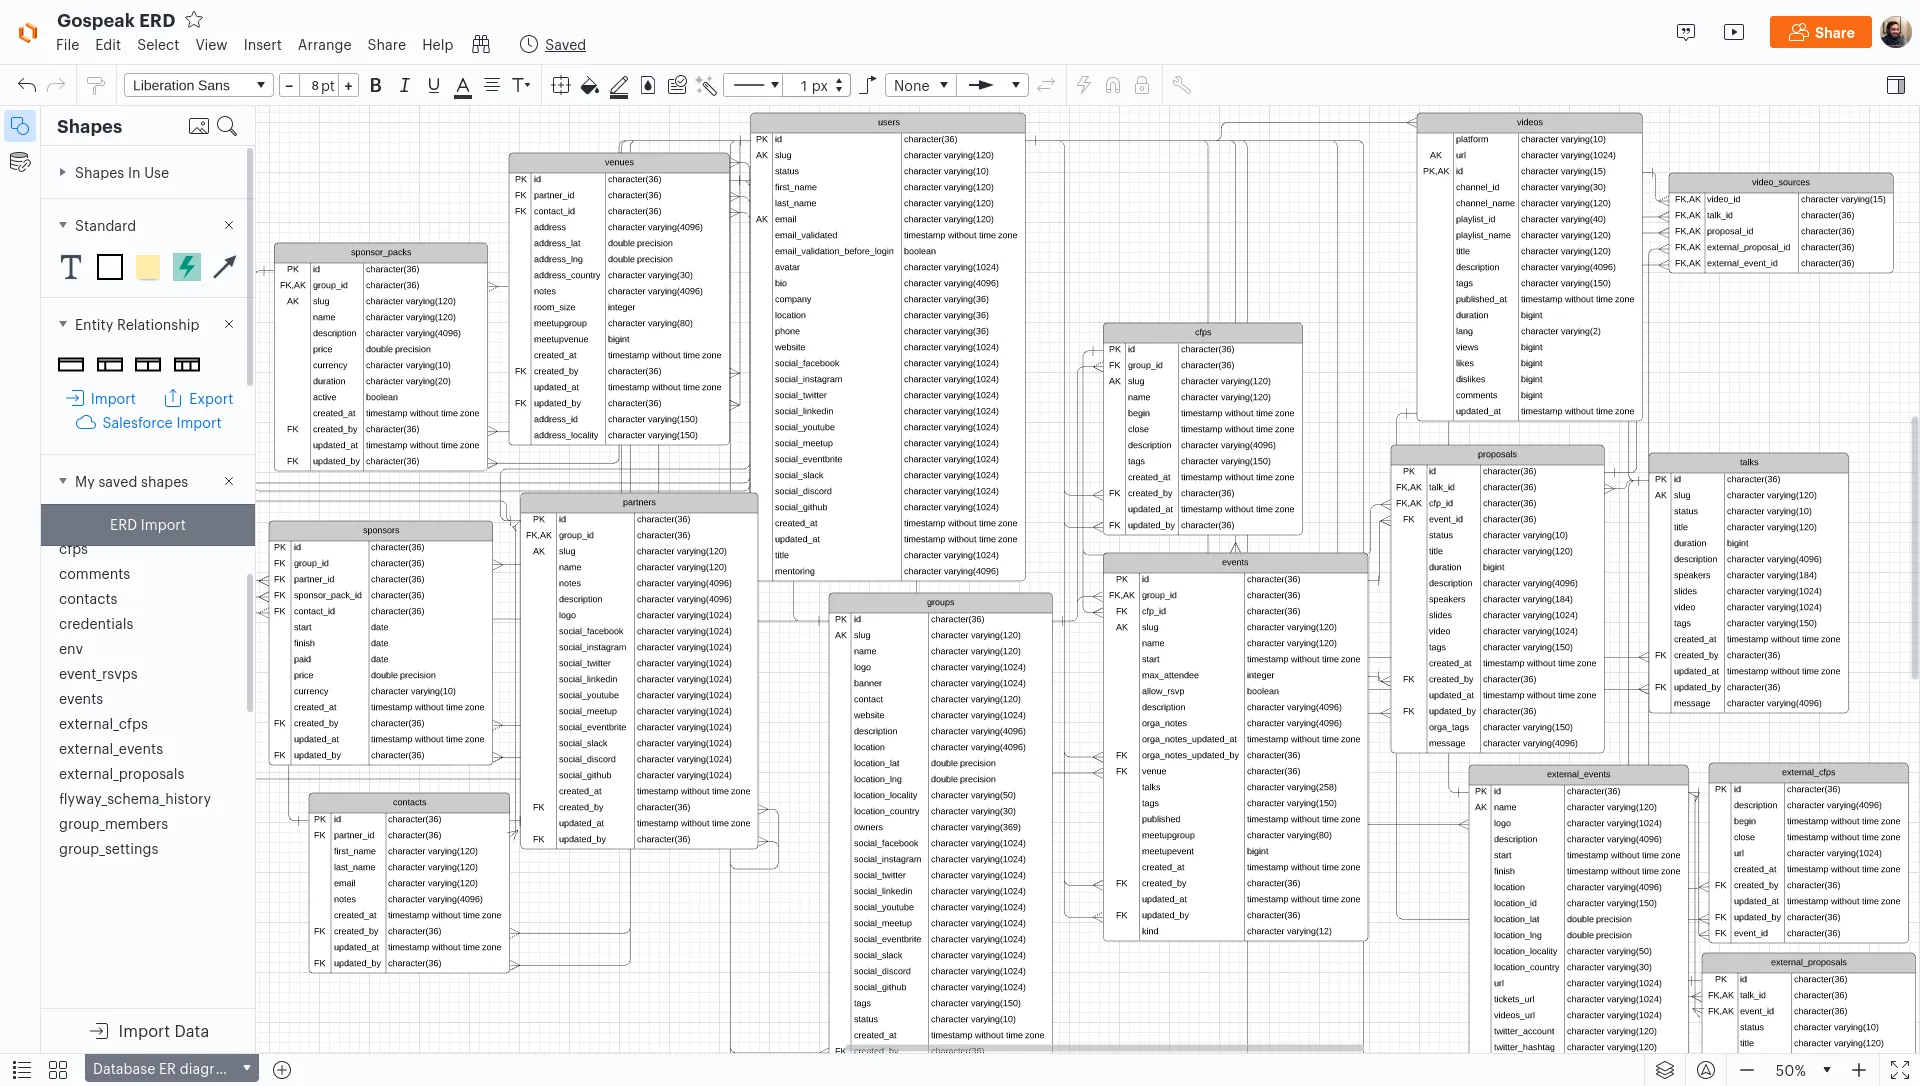Click the lock icon in the toolbar
Image resolution: width=1920 pixels, height=1086 pixels.
[1142, 86]
